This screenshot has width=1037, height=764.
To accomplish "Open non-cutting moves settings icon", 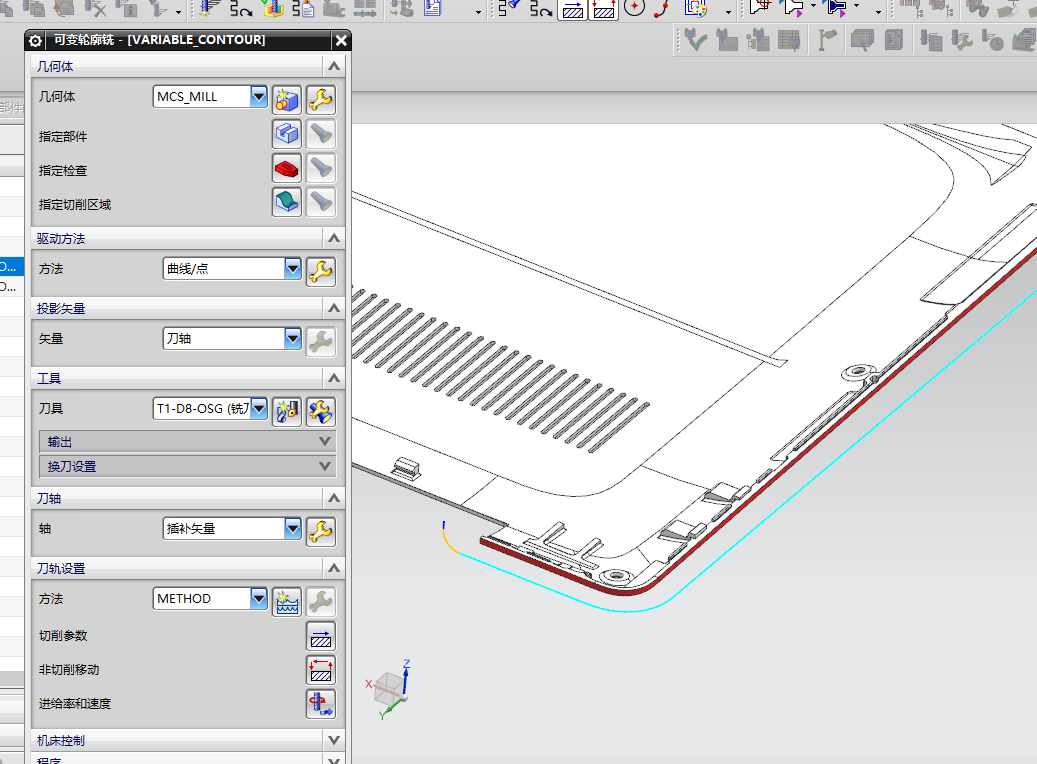I will [x=320, y=670].
